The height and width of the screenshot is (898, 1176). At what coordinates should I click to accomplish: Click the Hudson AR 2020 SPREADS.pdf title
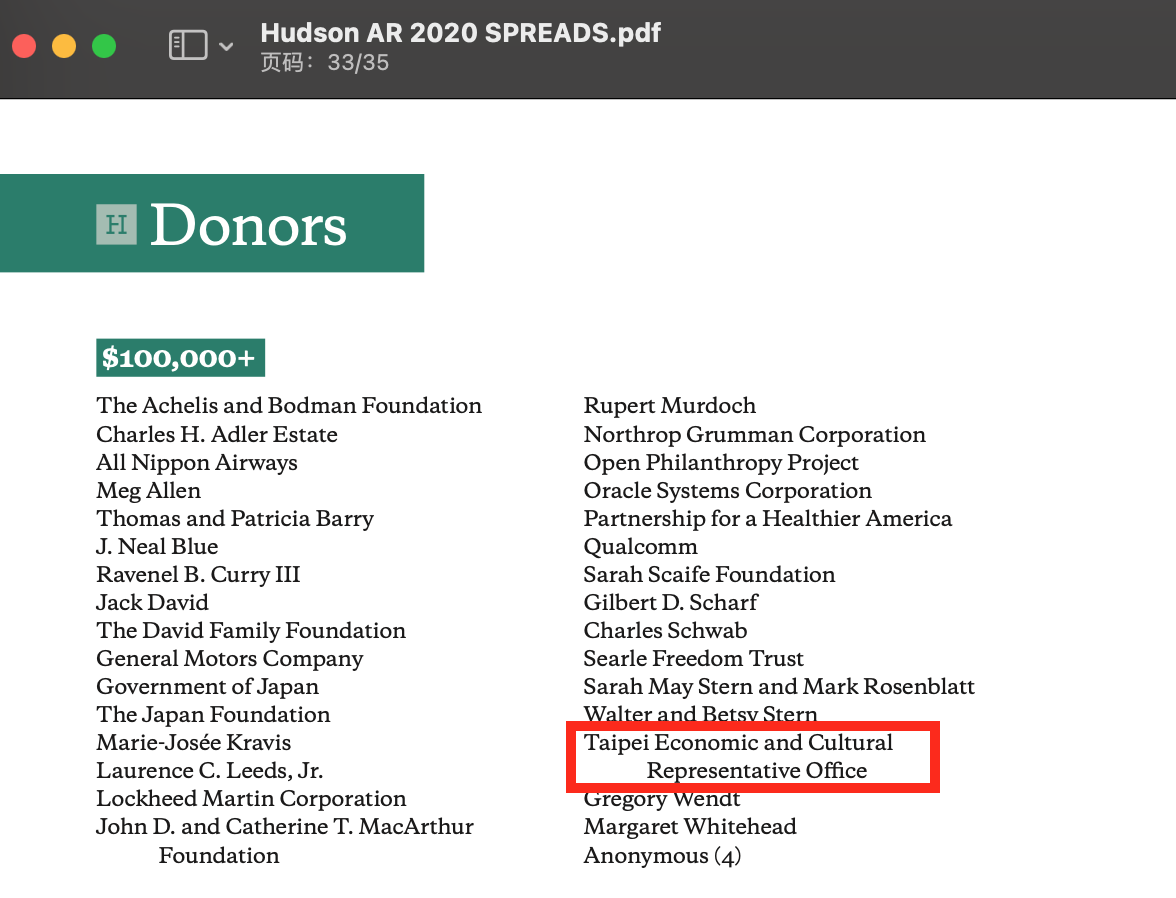[460, 32]
